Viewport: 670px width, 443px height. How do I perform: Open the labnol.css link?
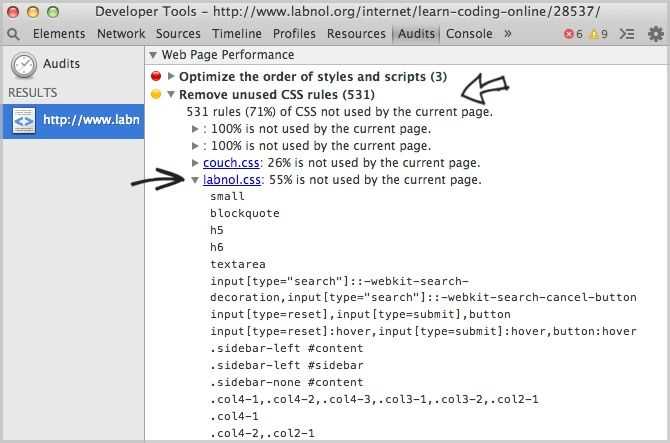[232, 180]
